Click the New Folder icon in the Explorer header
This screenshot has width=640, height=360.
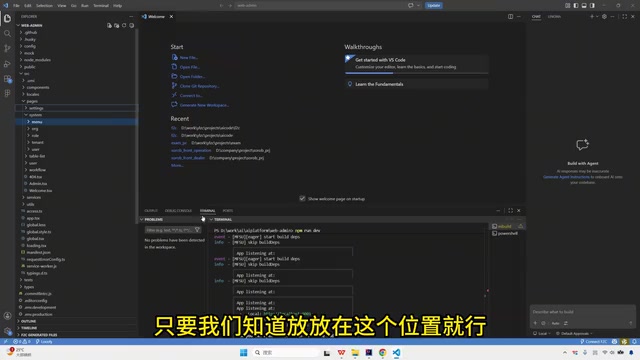117,25
